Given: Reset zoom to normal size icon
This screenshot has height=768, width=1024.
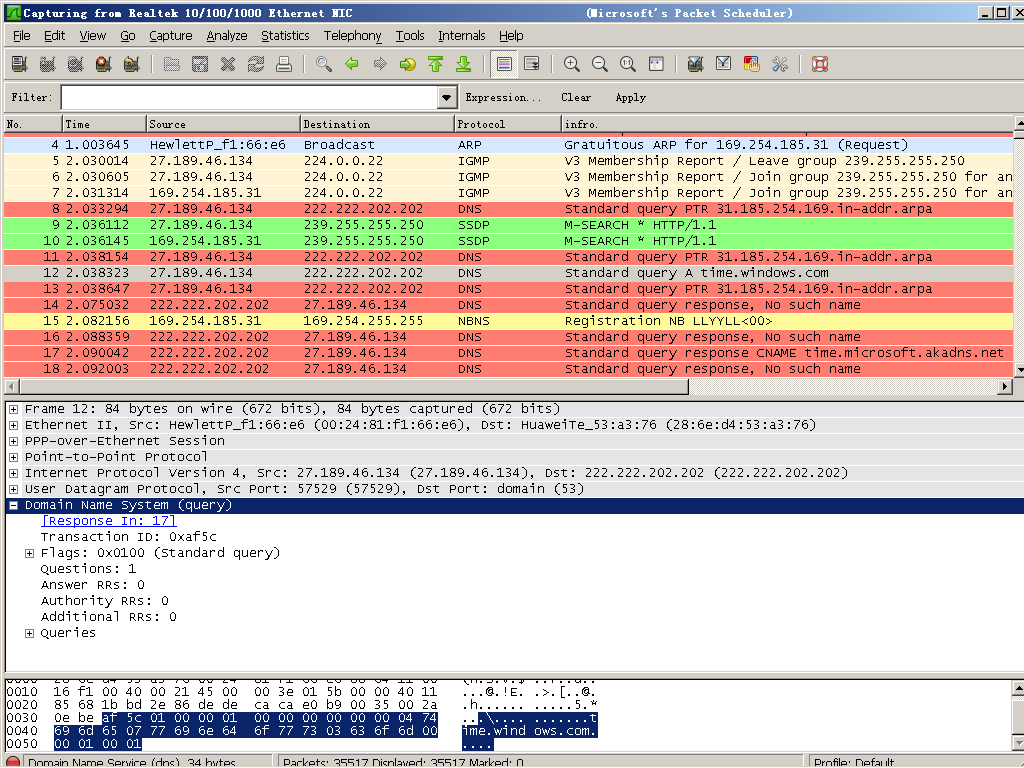Looking at the screenshot, I should (628, 64).
